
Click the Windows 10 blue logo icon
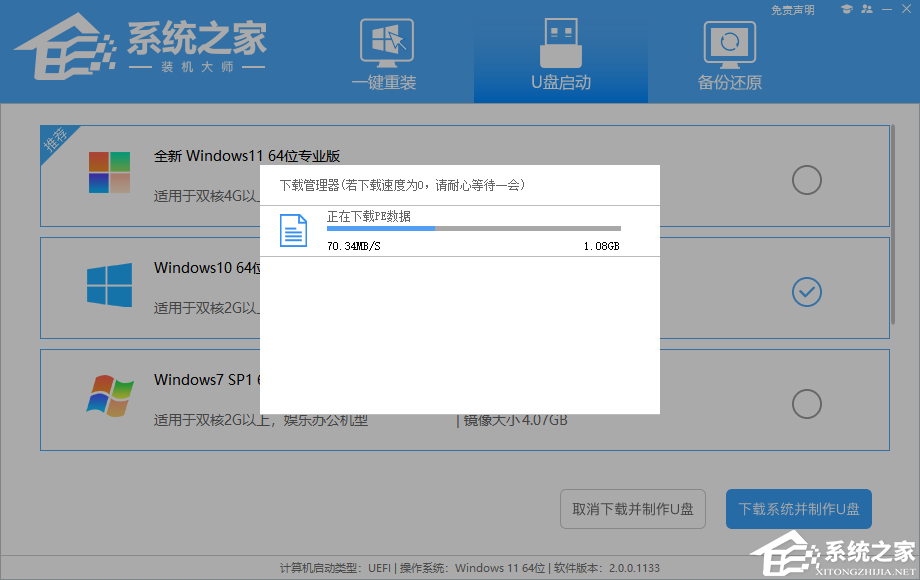coord(109,285)
